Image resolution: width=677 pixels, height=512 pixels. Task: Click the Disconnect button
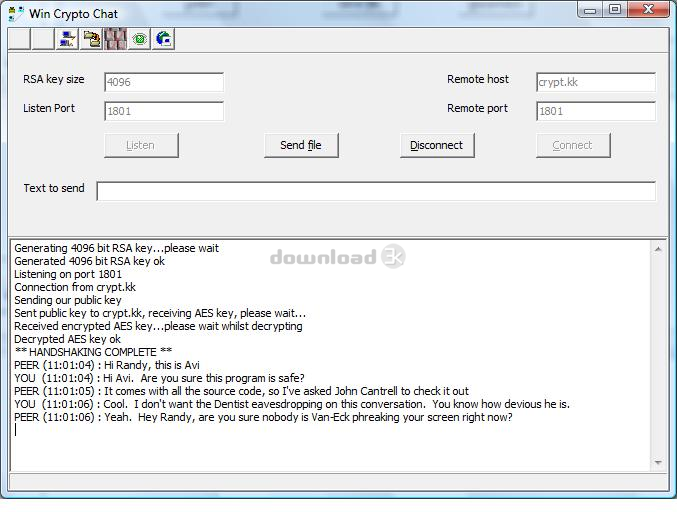(437, 145)
